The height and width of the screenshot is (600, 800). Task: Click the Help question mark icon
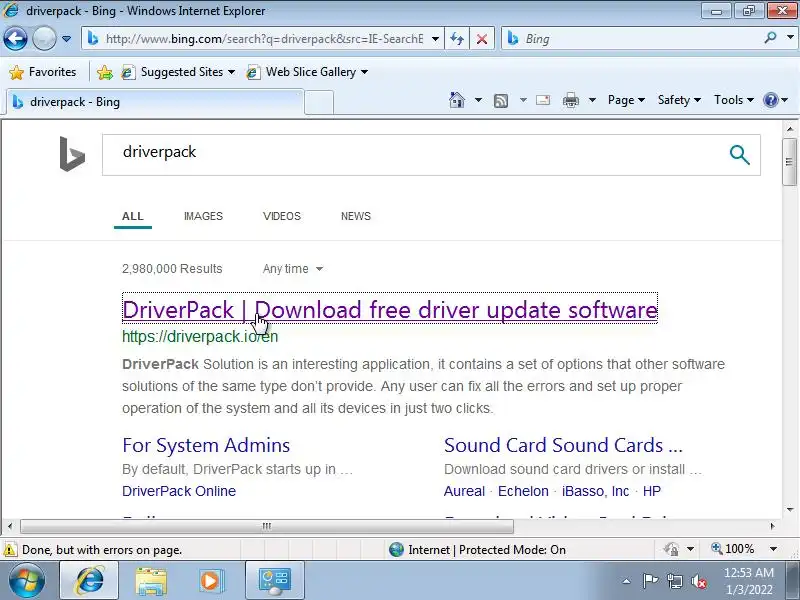(x=770, y=100)
